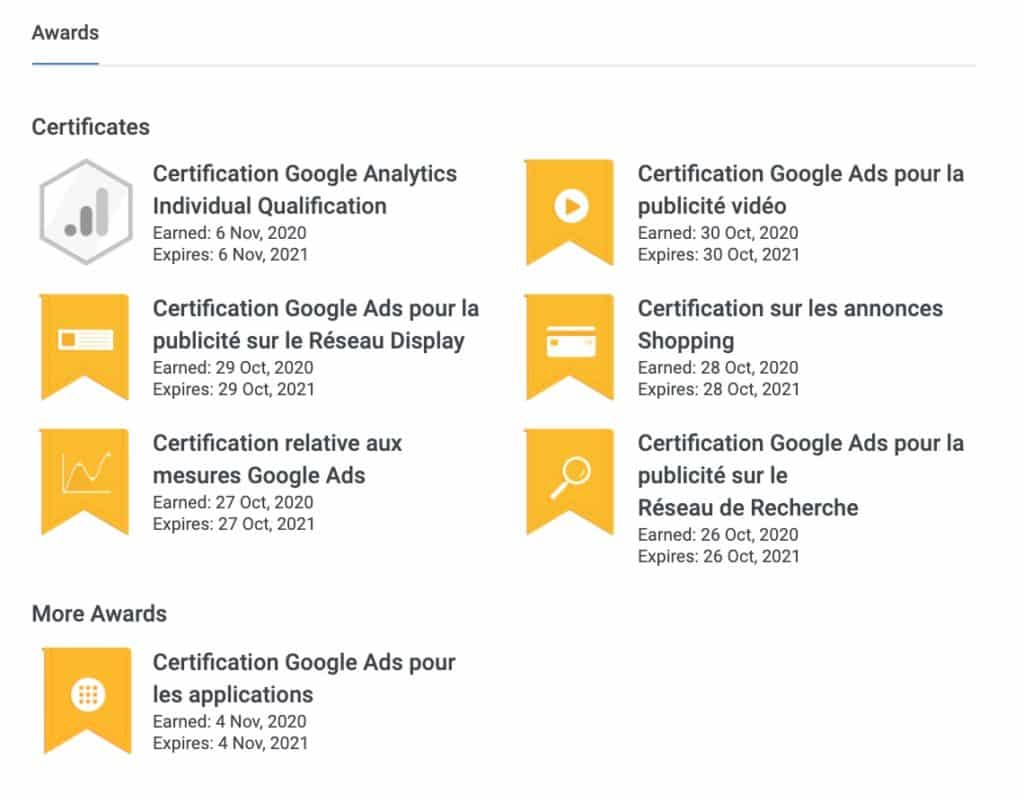
Task: Click 'Expires: 29 Oct, 2021' text
Action: point(233,389)
